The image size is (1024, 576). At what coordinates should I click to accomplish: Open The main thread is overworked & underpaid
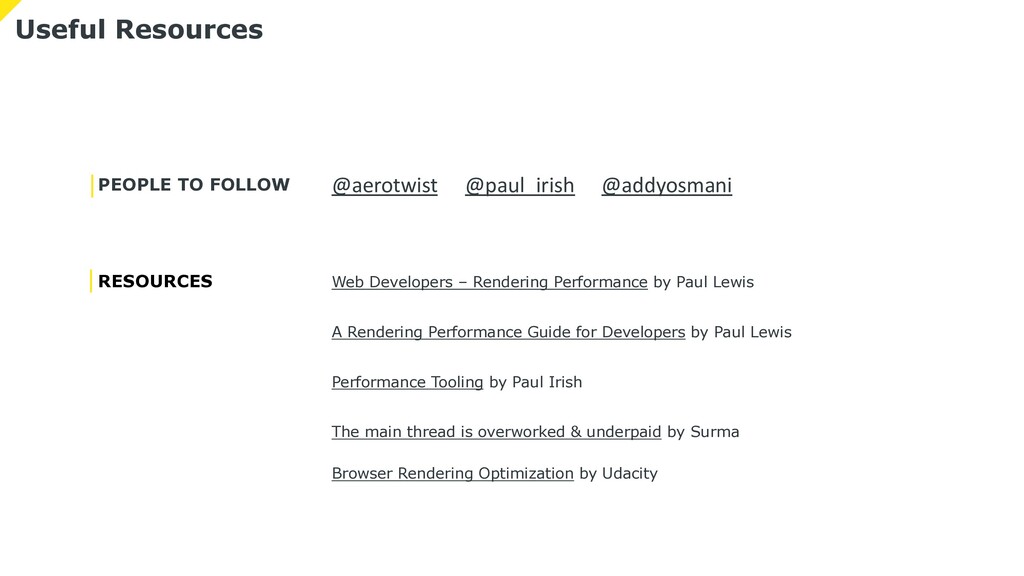tap(496, 432)
